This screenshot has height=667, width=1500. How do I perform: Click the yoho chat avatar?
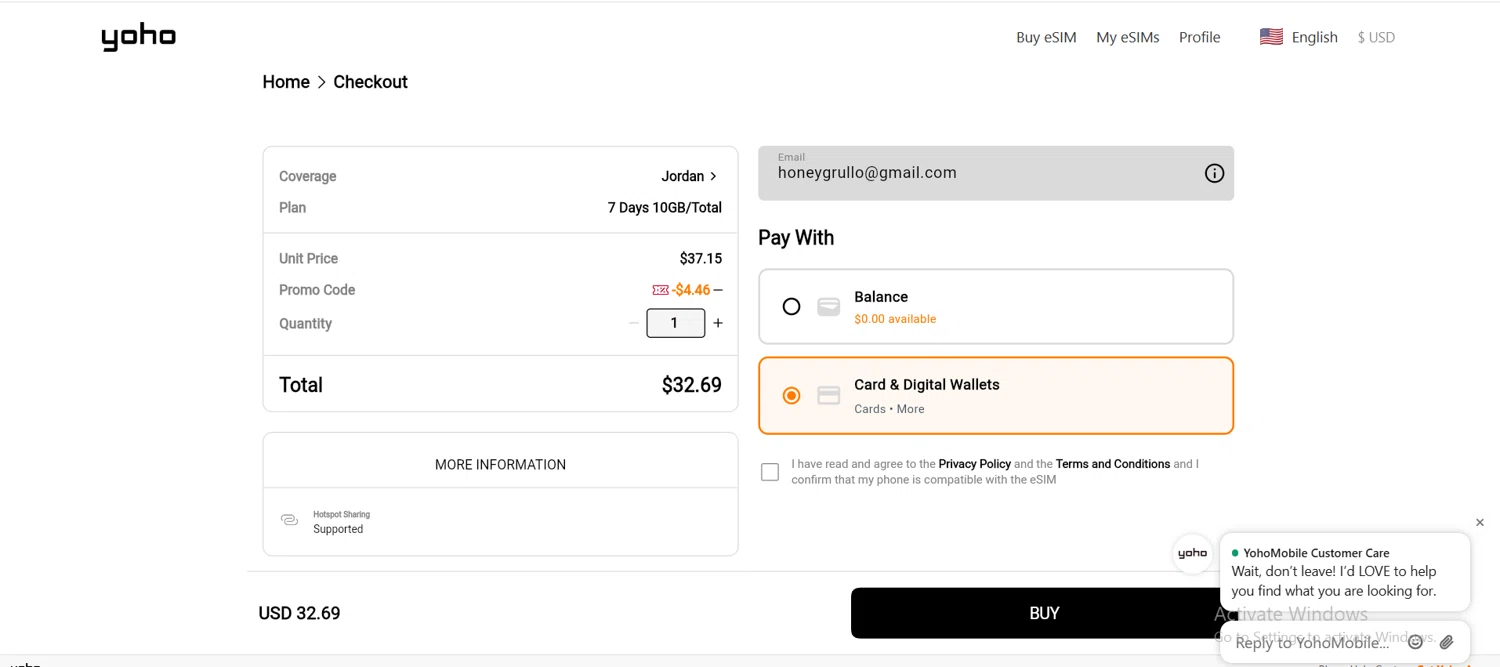[1192, 553]
